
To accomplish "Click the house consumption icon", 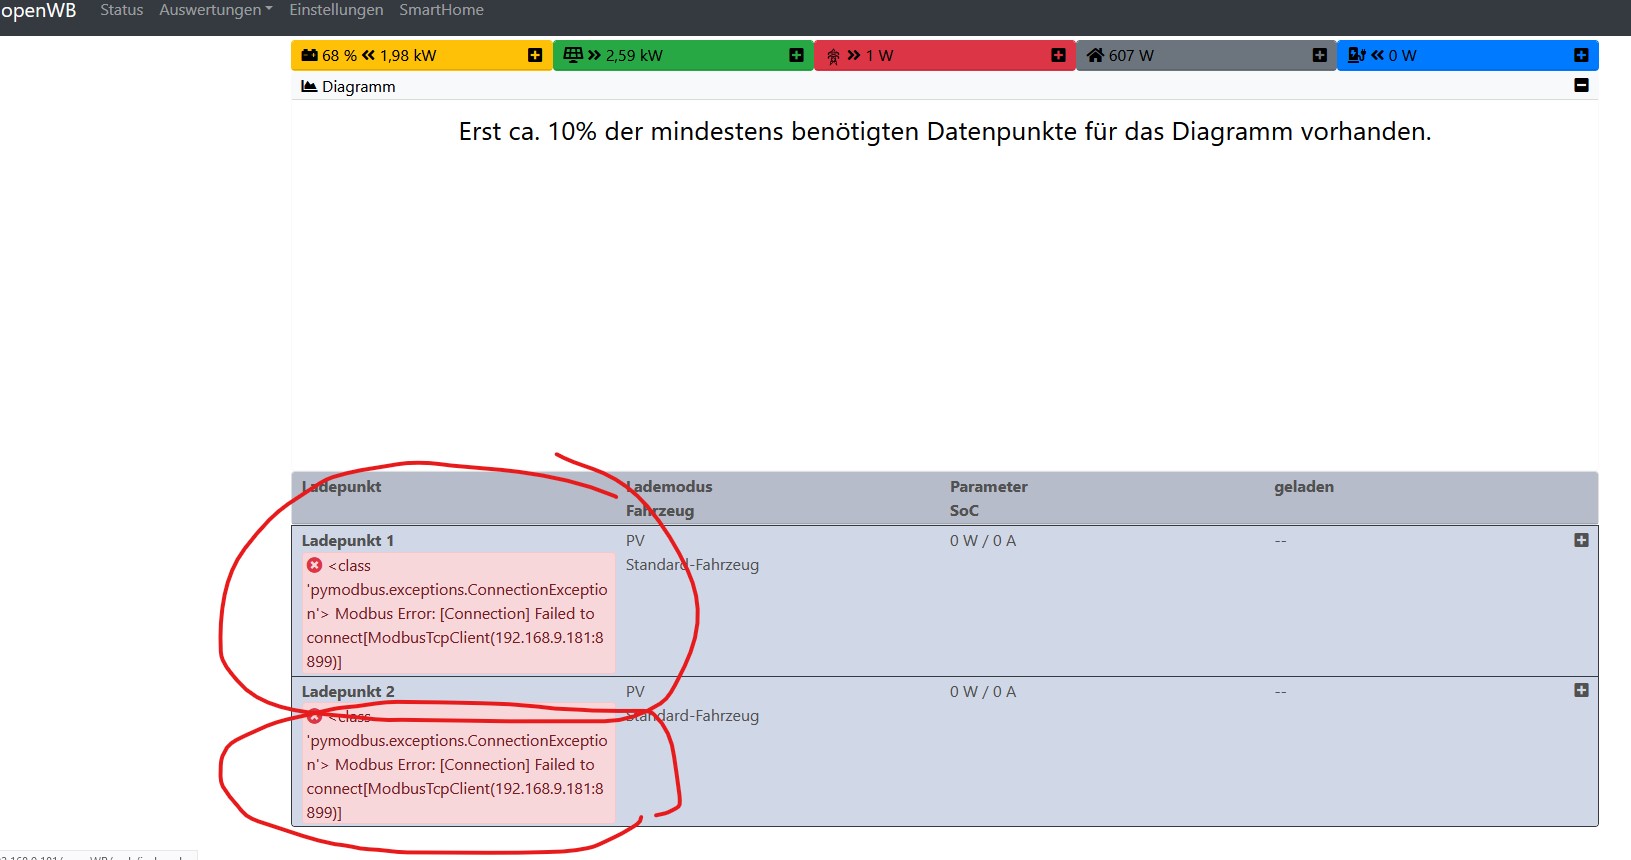I will tap(1096, 55).
